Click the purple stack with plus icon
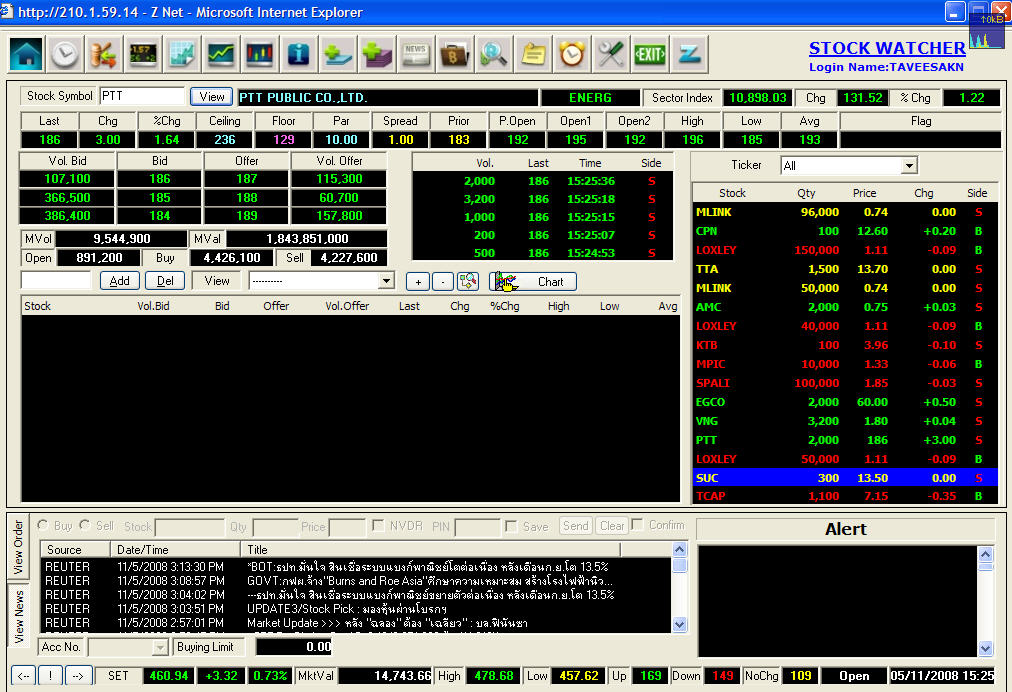Viewport: 1012px width, 692px height. coord(376,54)
